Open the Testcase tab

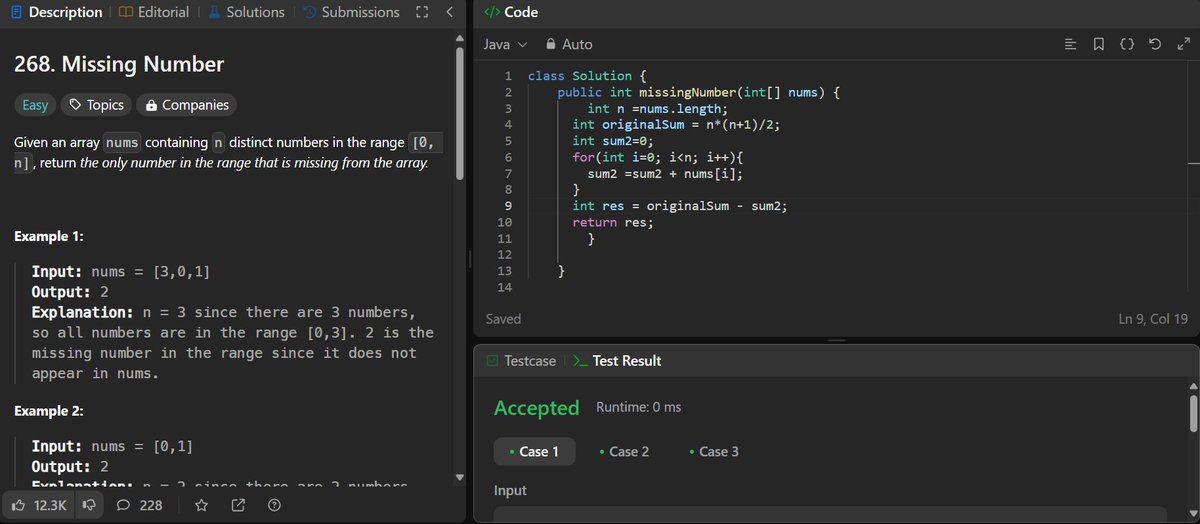click(521, 361)
